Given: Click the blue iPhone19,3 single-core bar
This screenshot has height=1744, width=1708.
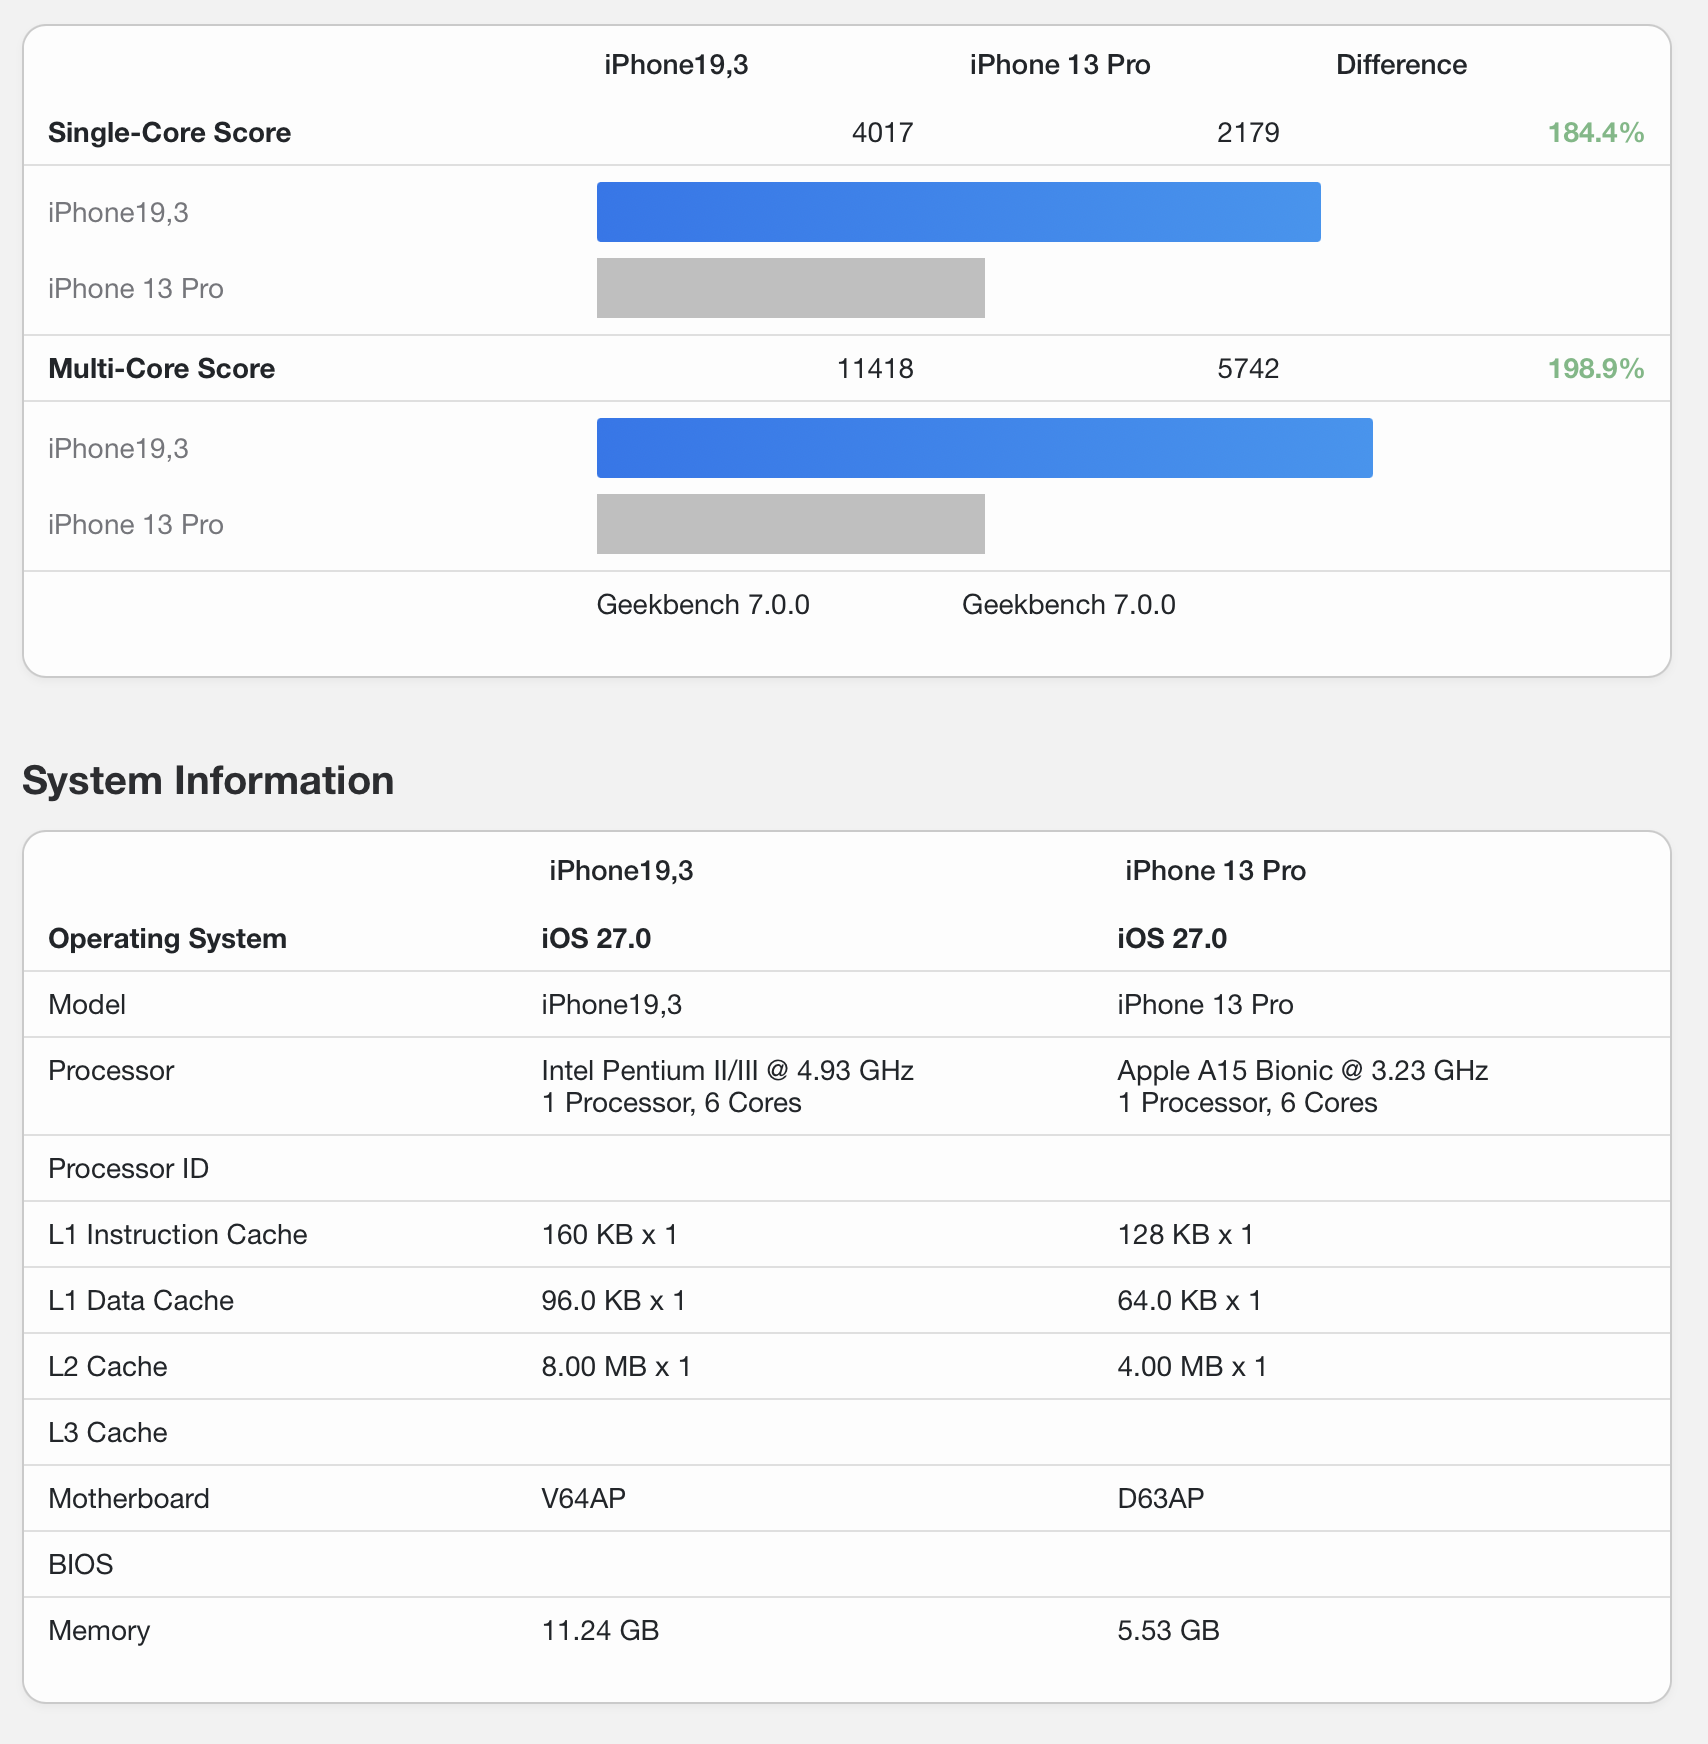Looking at the screenshot, I should tap(958, 212).
